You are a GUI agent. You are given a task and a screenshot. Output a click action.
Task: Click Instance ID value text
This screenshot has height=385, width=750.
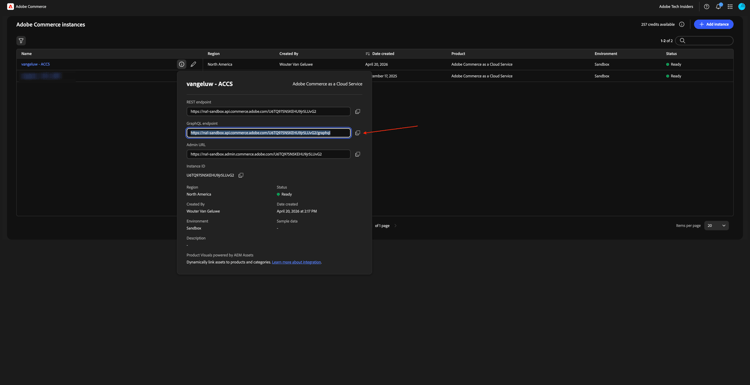210,176
